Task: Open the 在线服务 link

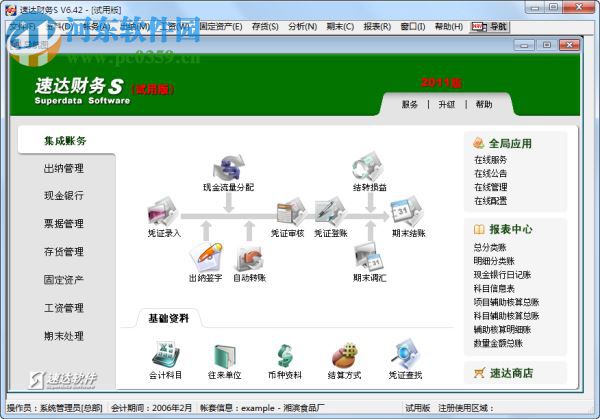Action: [491, 160]
